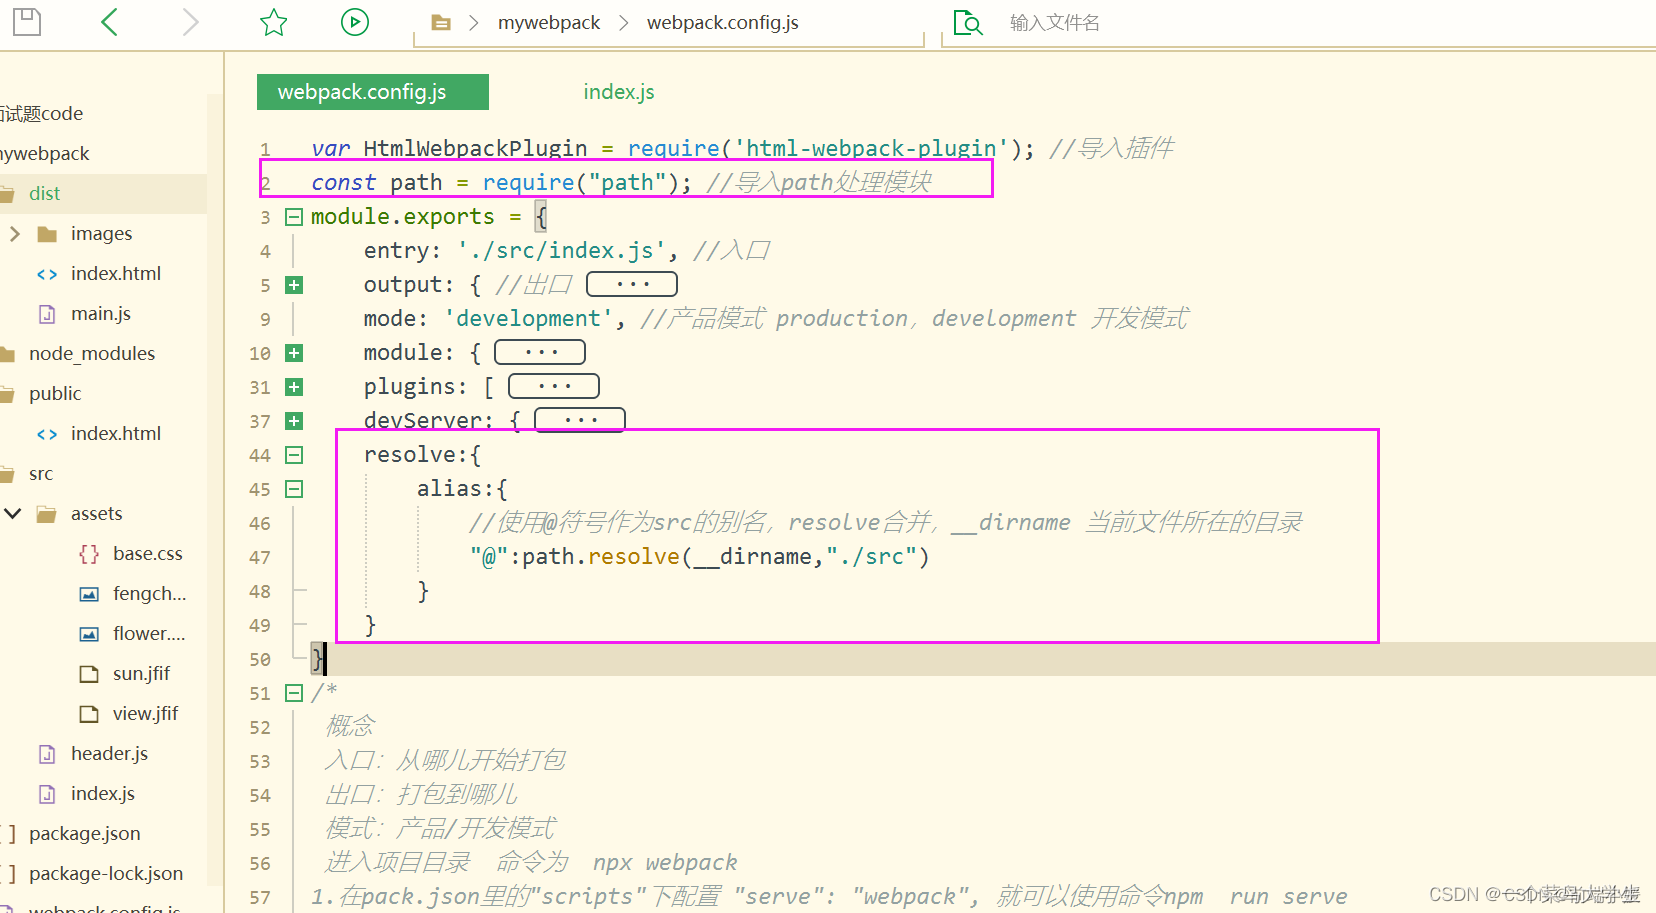Click the 'development' string on line 9

tap(528, 319)
